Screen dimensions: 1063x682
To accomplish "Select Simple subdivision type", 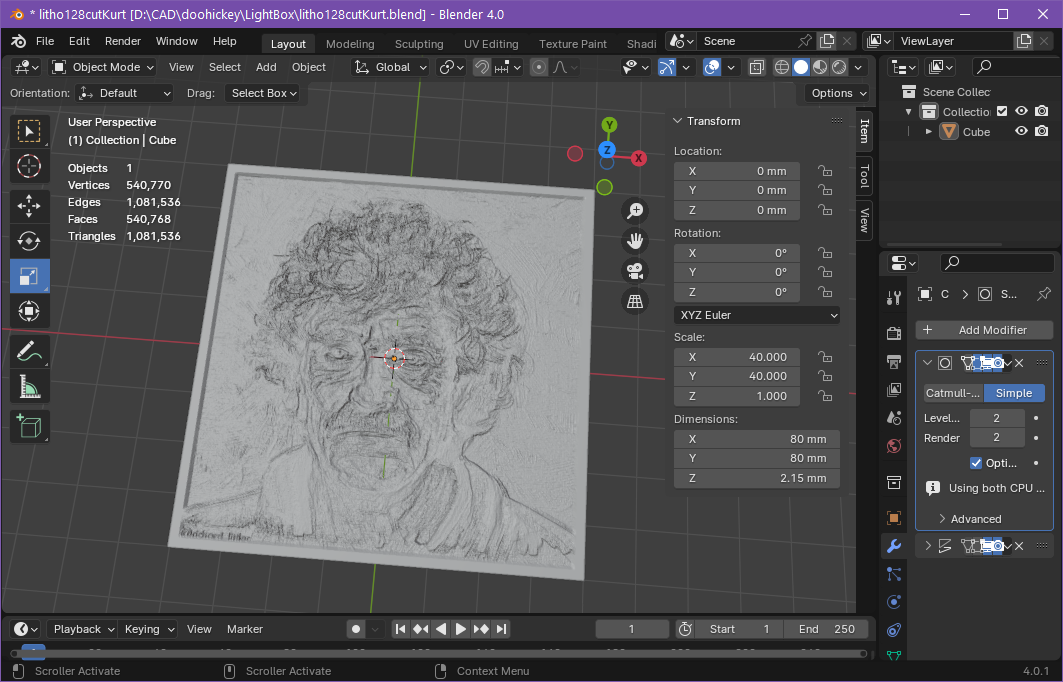I will coord(1014,393).
